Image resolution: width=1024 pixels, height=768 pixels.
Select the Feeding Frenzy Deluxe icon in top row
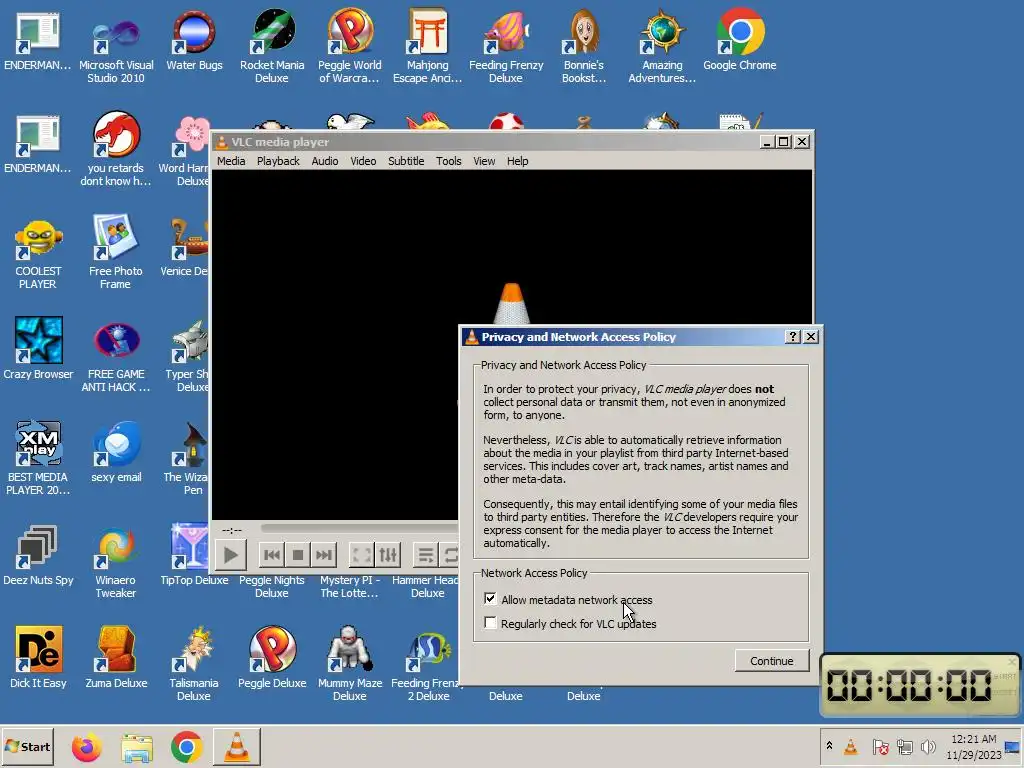click(506, 46)
